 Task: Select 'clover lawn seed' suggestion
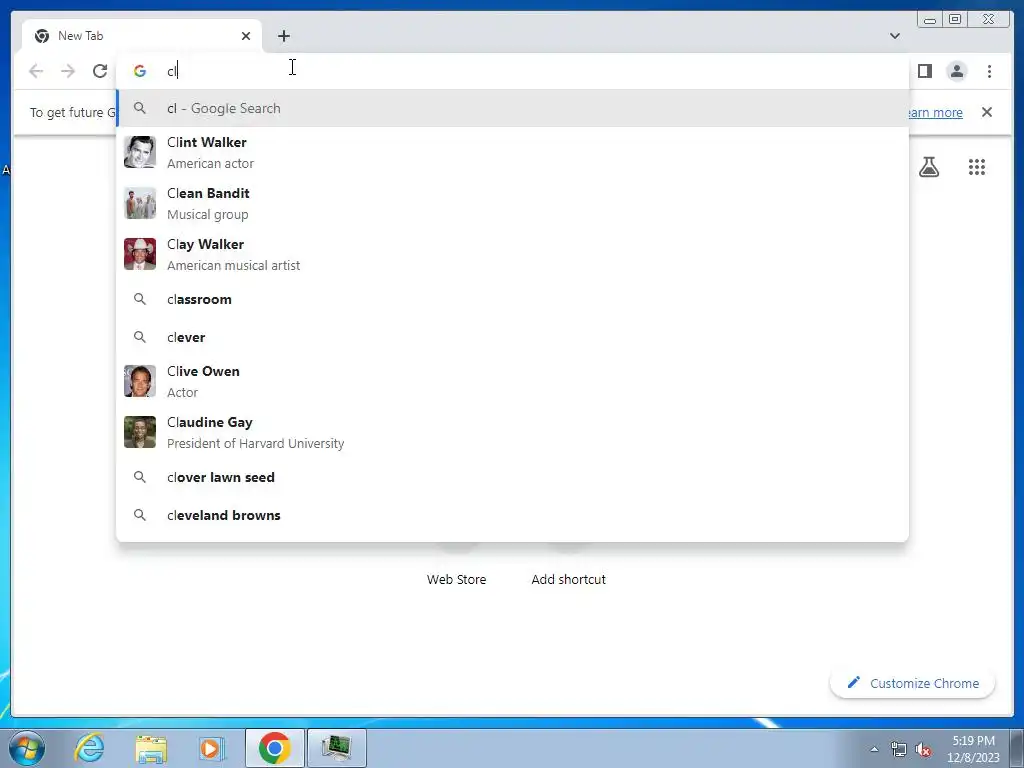pos(513,477)
